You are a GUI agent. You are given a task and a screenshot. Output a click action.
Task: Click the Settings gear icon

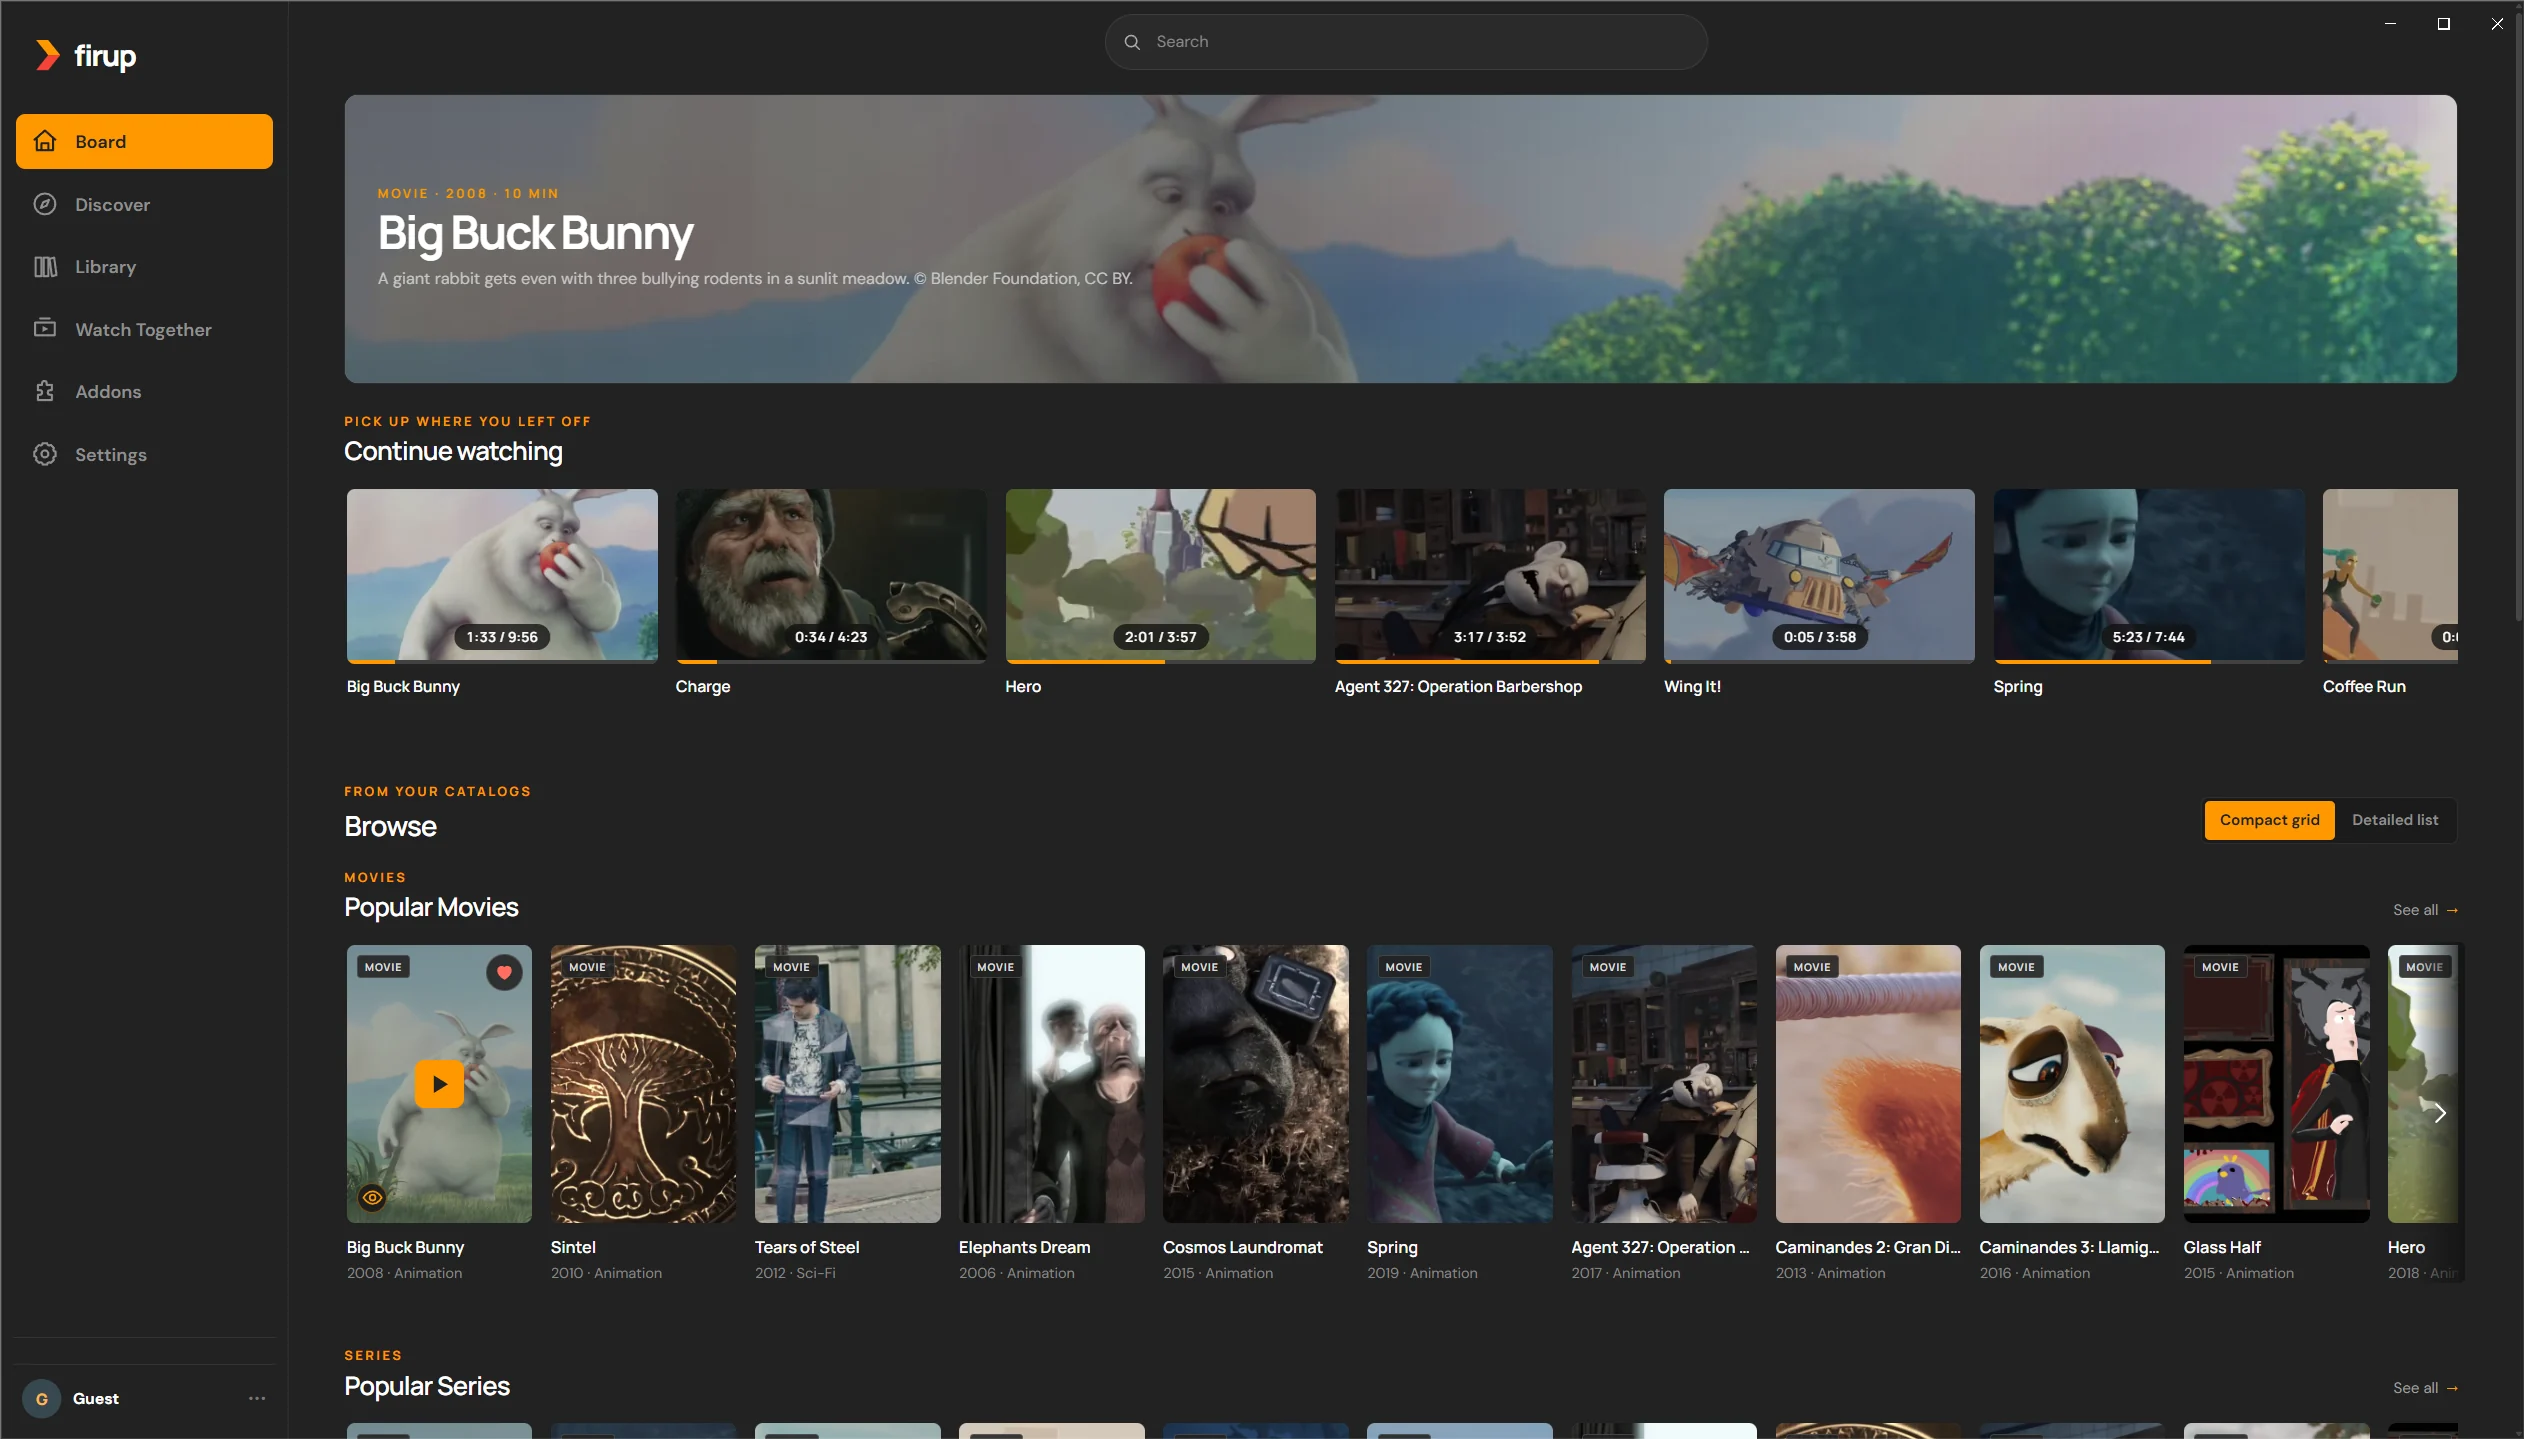click(x=45, y=454)
